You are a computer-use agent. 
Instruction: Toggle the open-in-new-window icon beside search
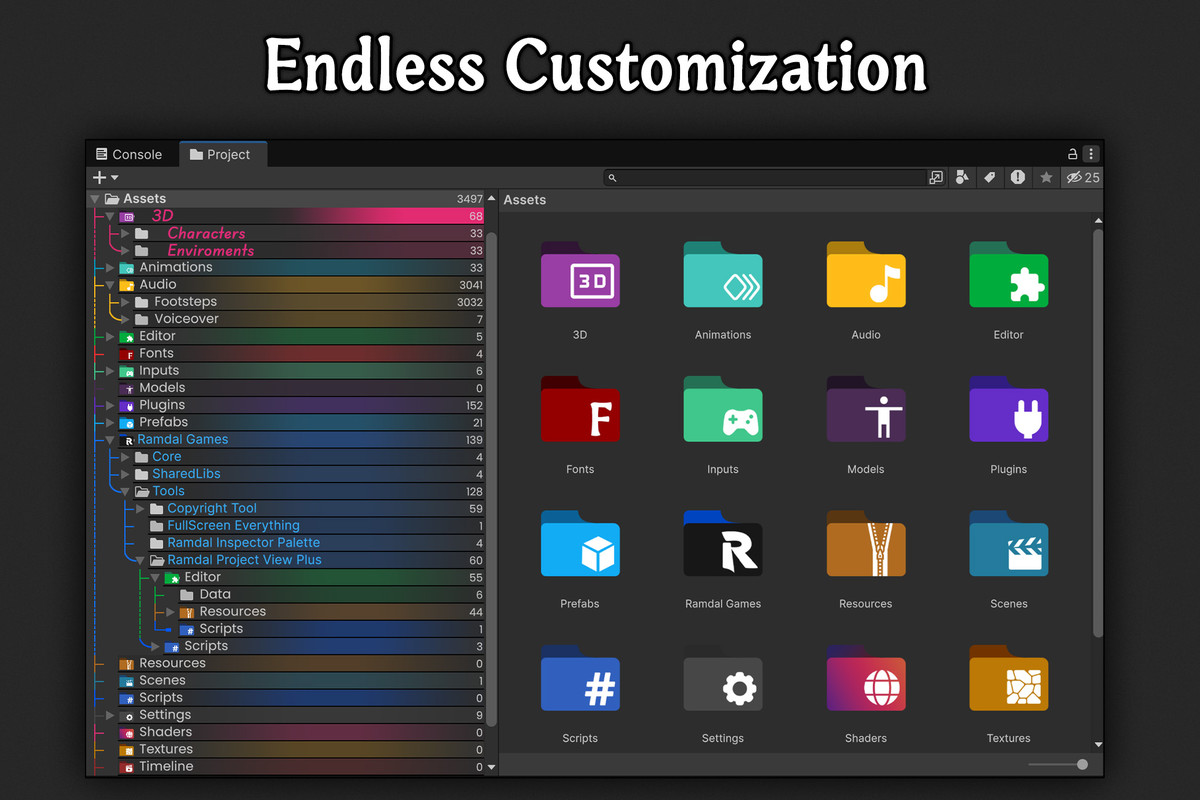point(937,177)
